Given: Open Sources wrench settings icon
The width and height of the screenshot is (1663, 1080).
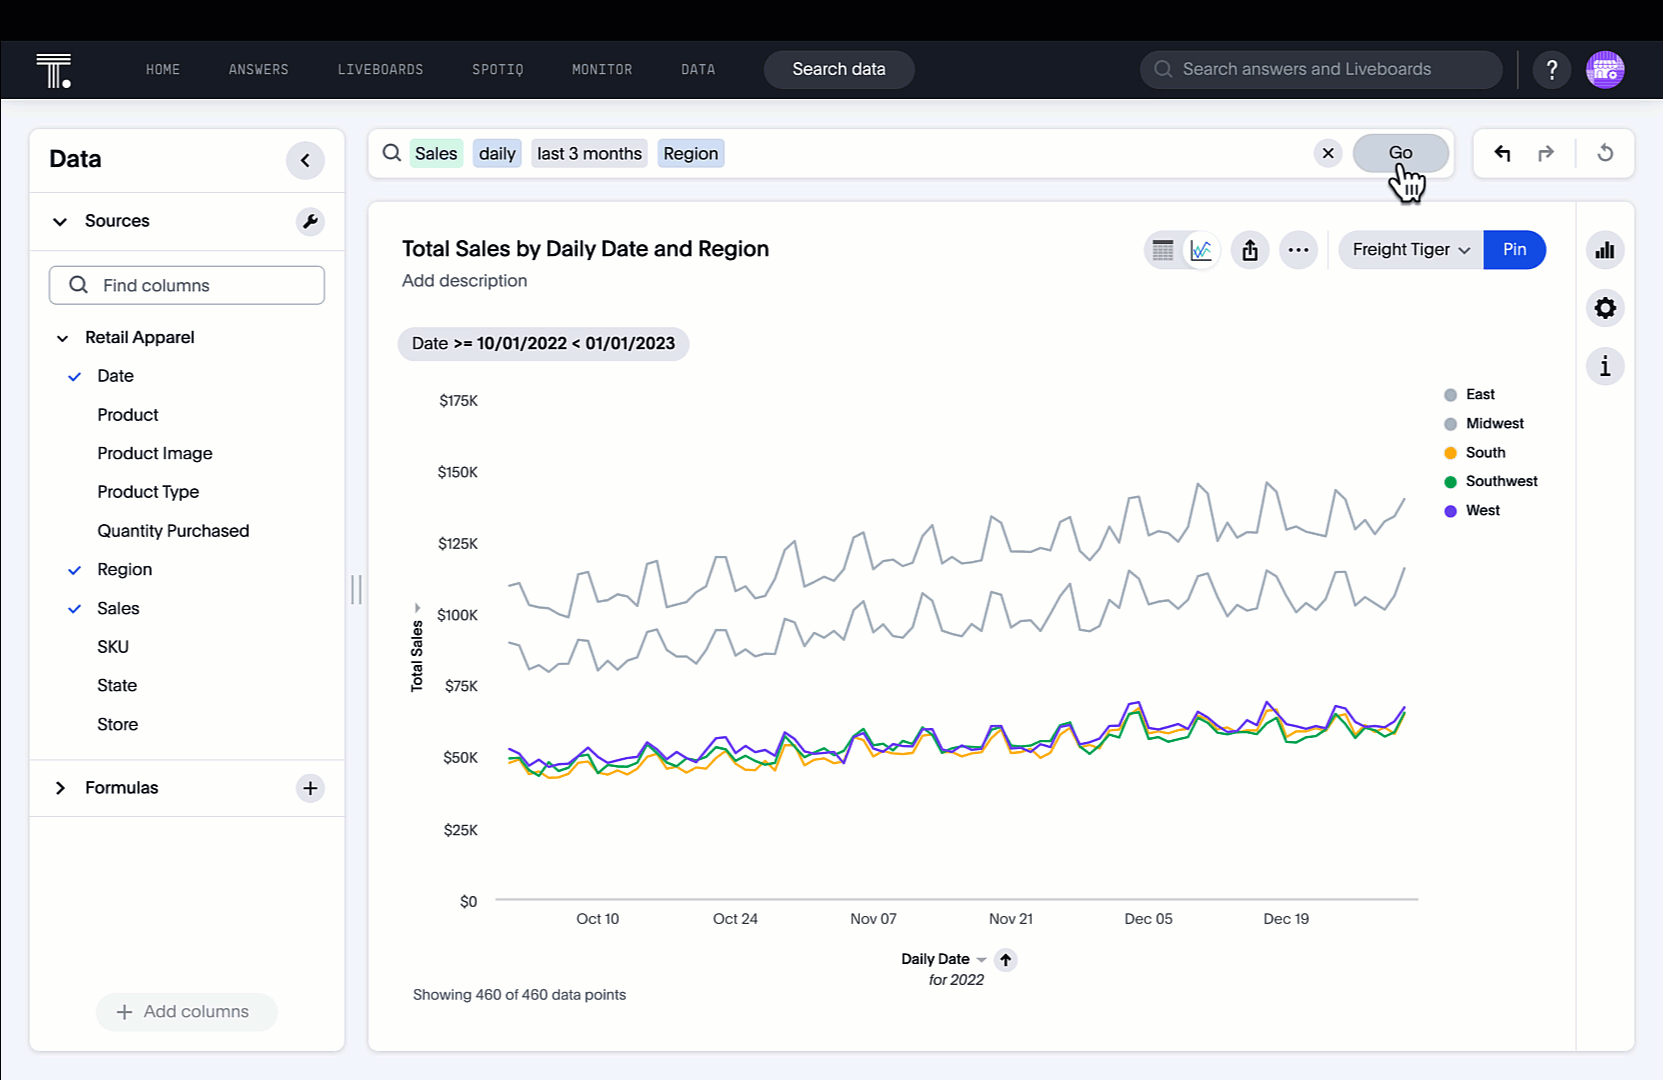Looking at the screenshot, I should click(x=310, y=221).
